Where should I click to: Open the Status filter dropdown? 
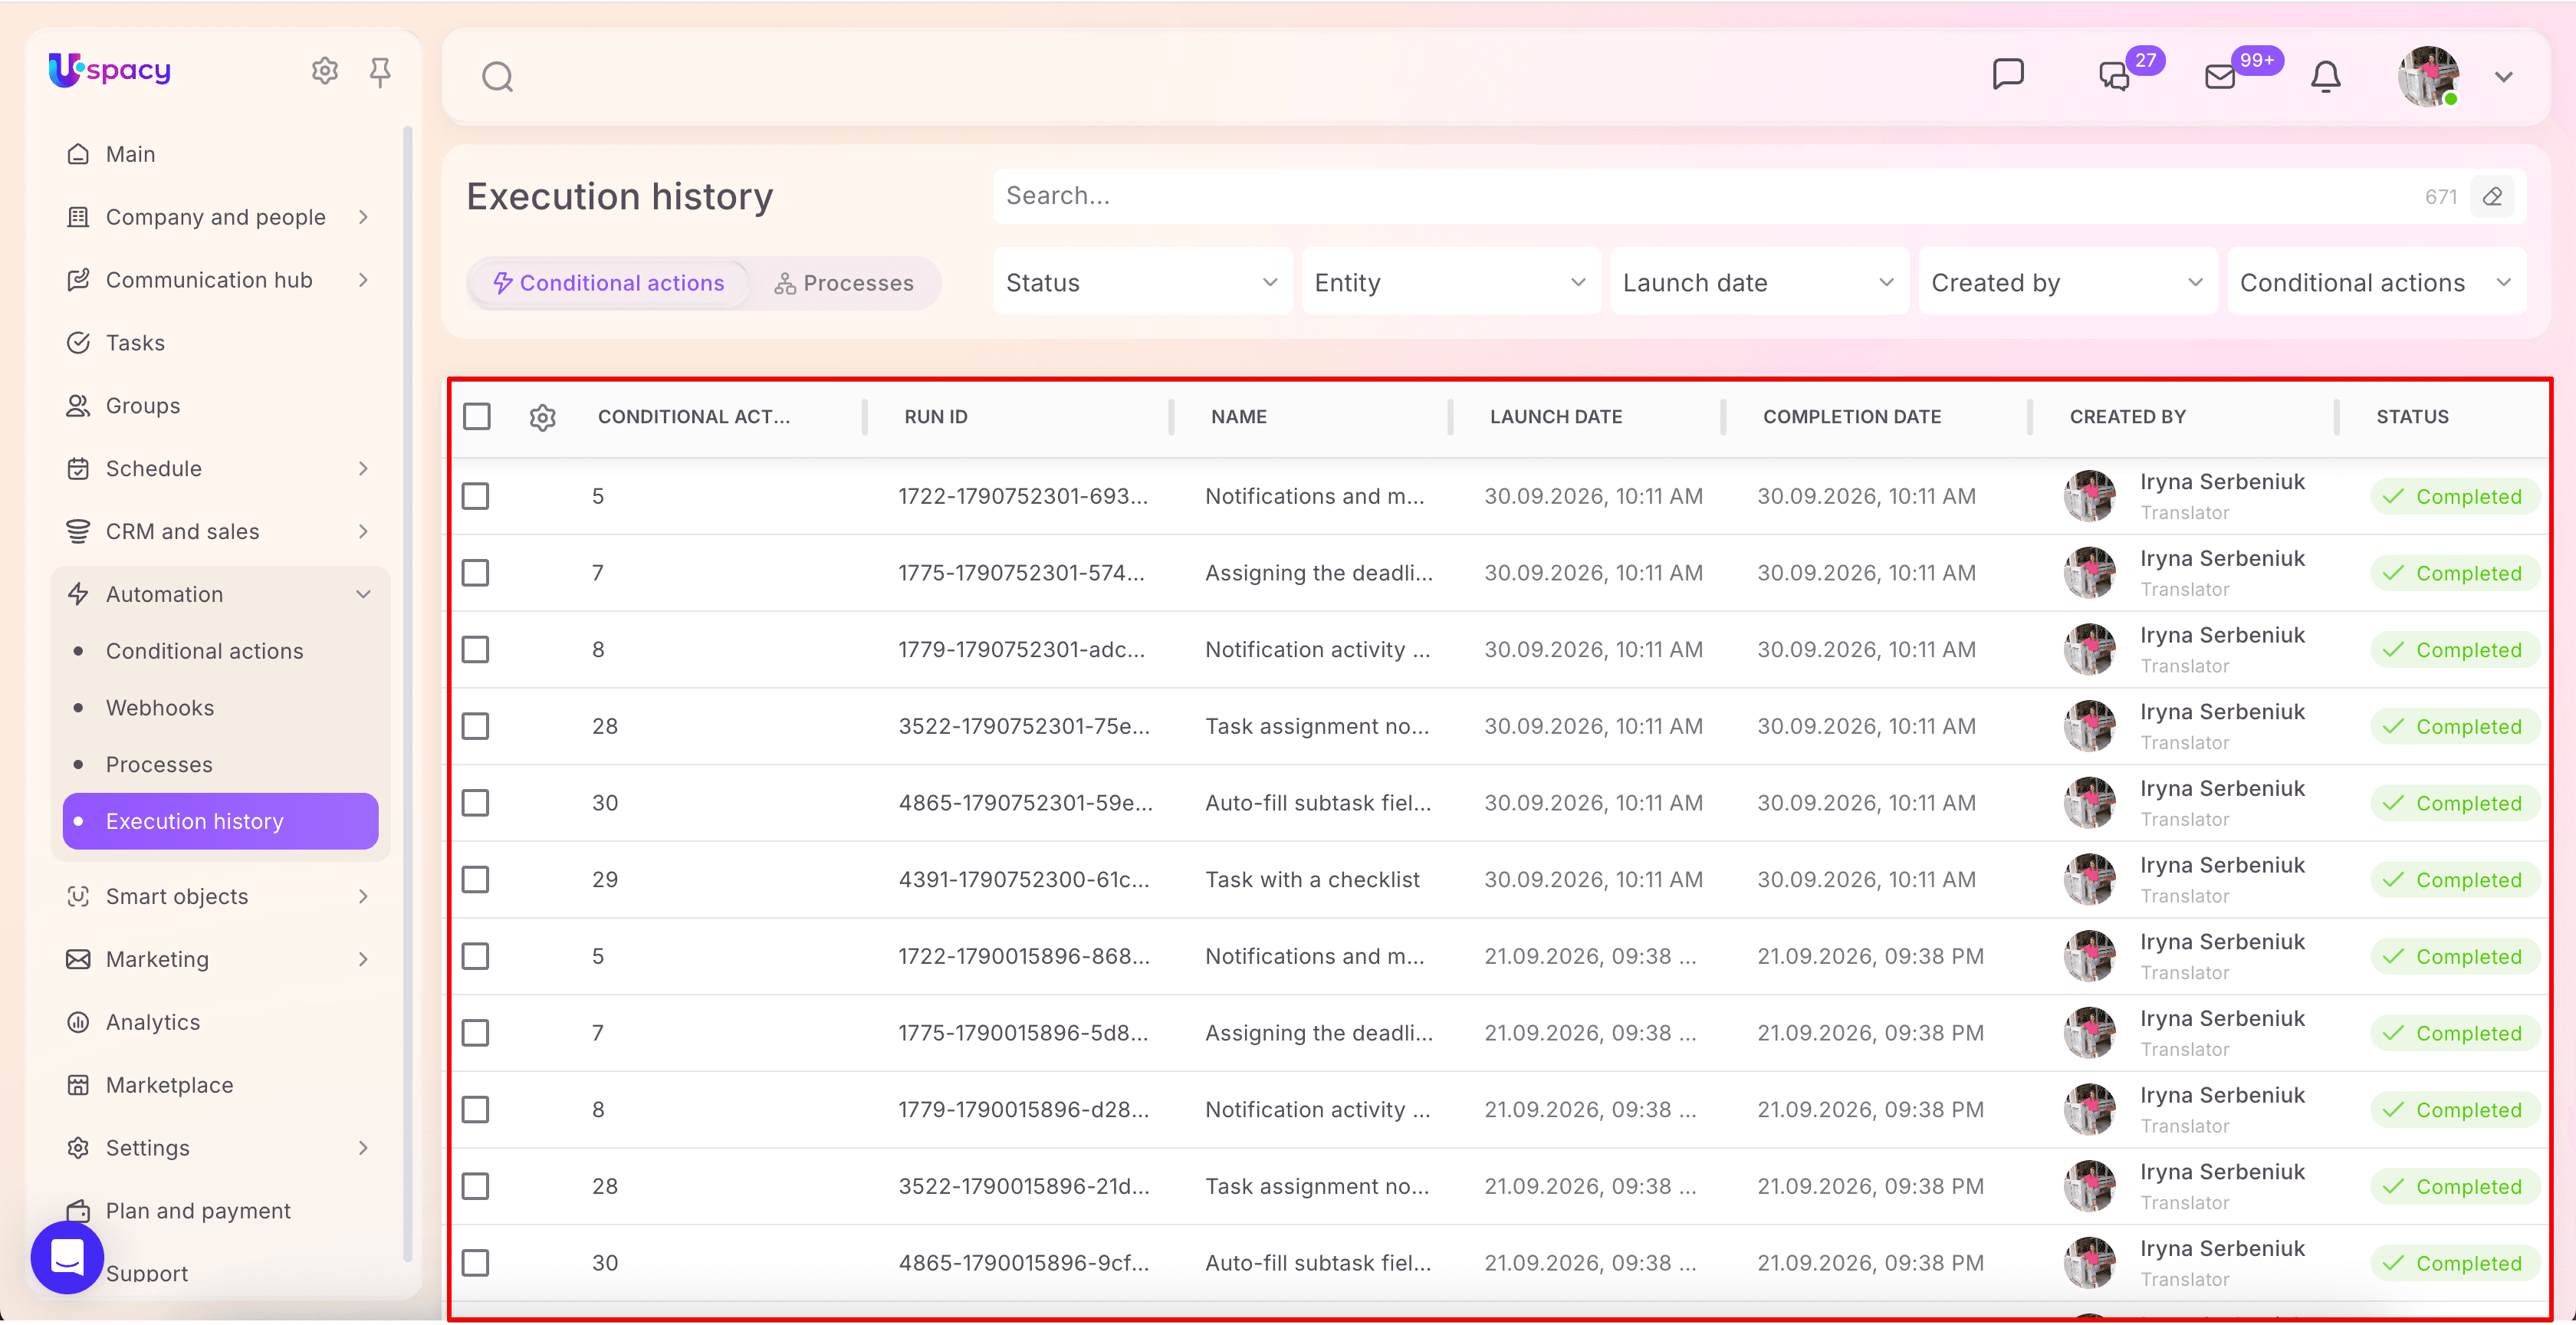[x=1142, y=283]
